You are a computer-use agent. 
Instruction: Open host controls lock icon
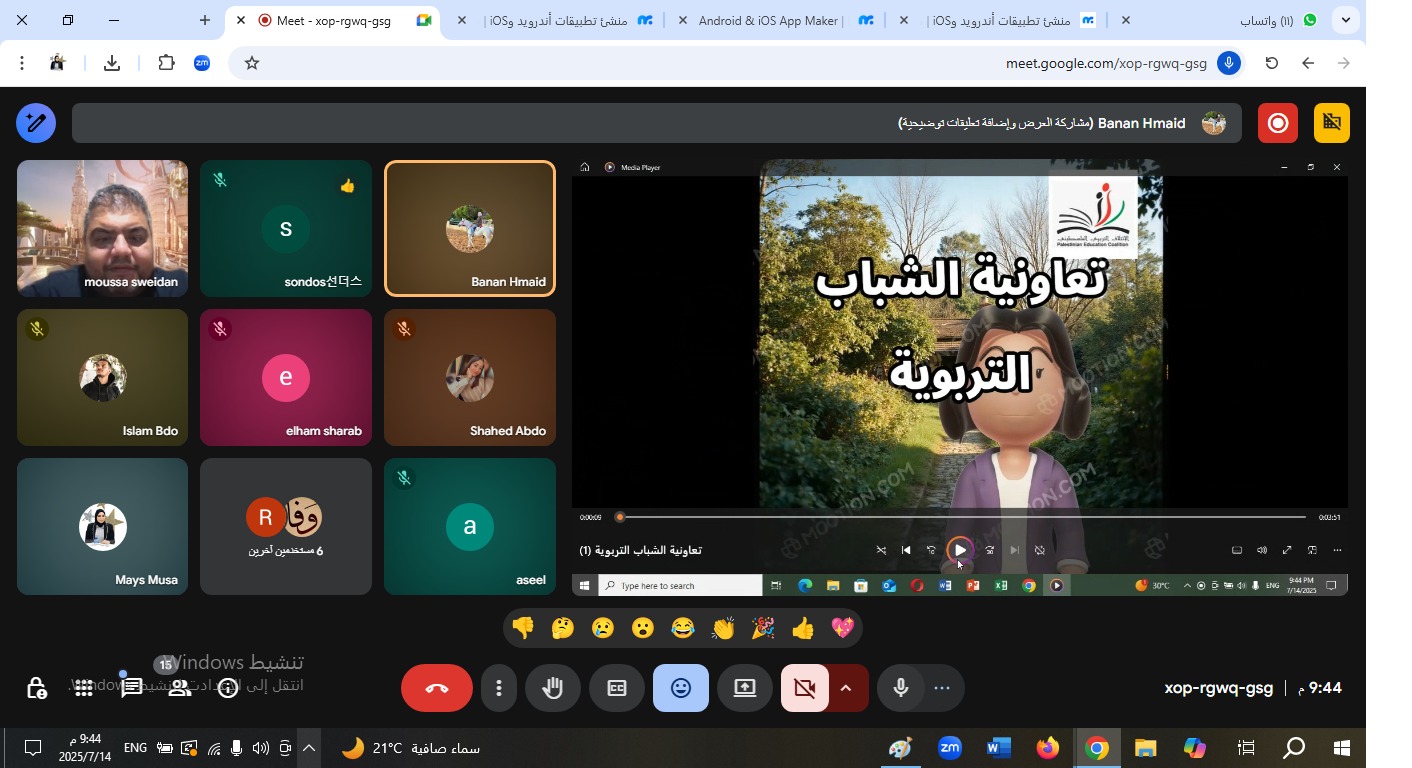(x=36, y=688)
